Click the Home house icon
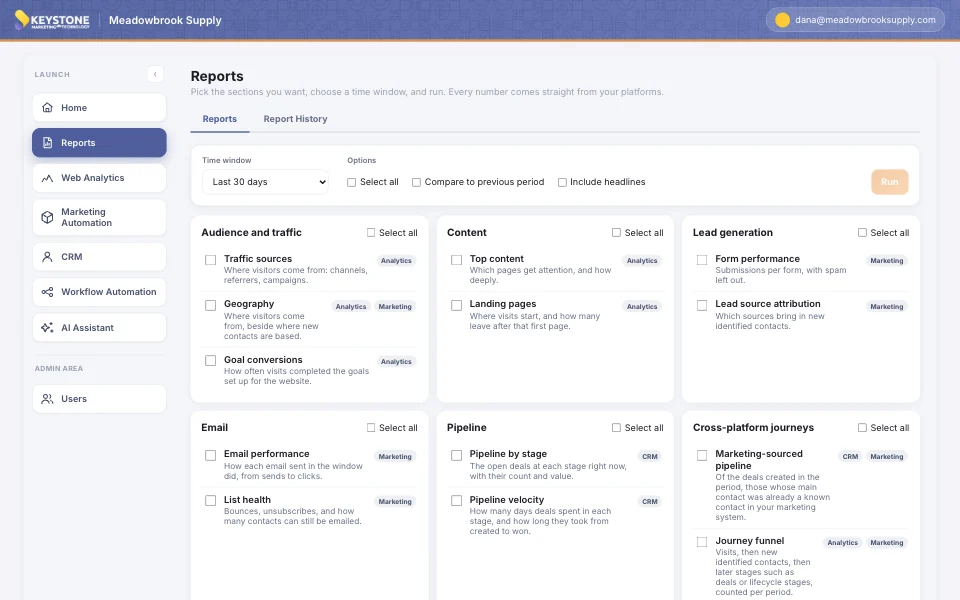Image resolution: width=960 pixels, height=600 pixels. pyautogui.click(x=47, y=108)
